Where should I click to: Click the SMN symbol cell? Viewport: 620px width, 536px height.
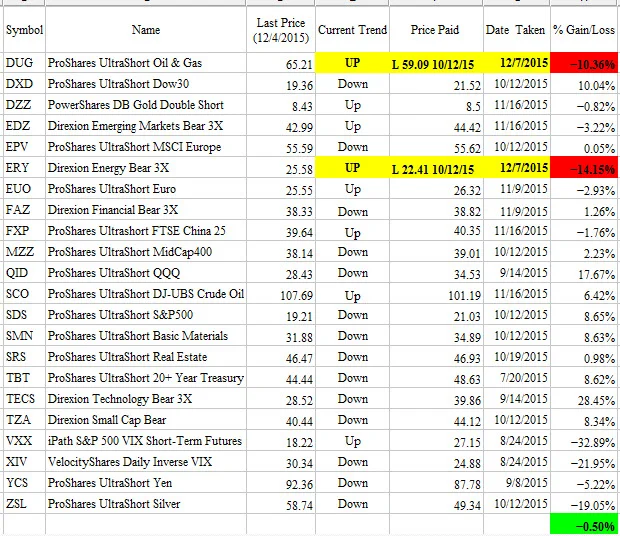tap(24, 335)
